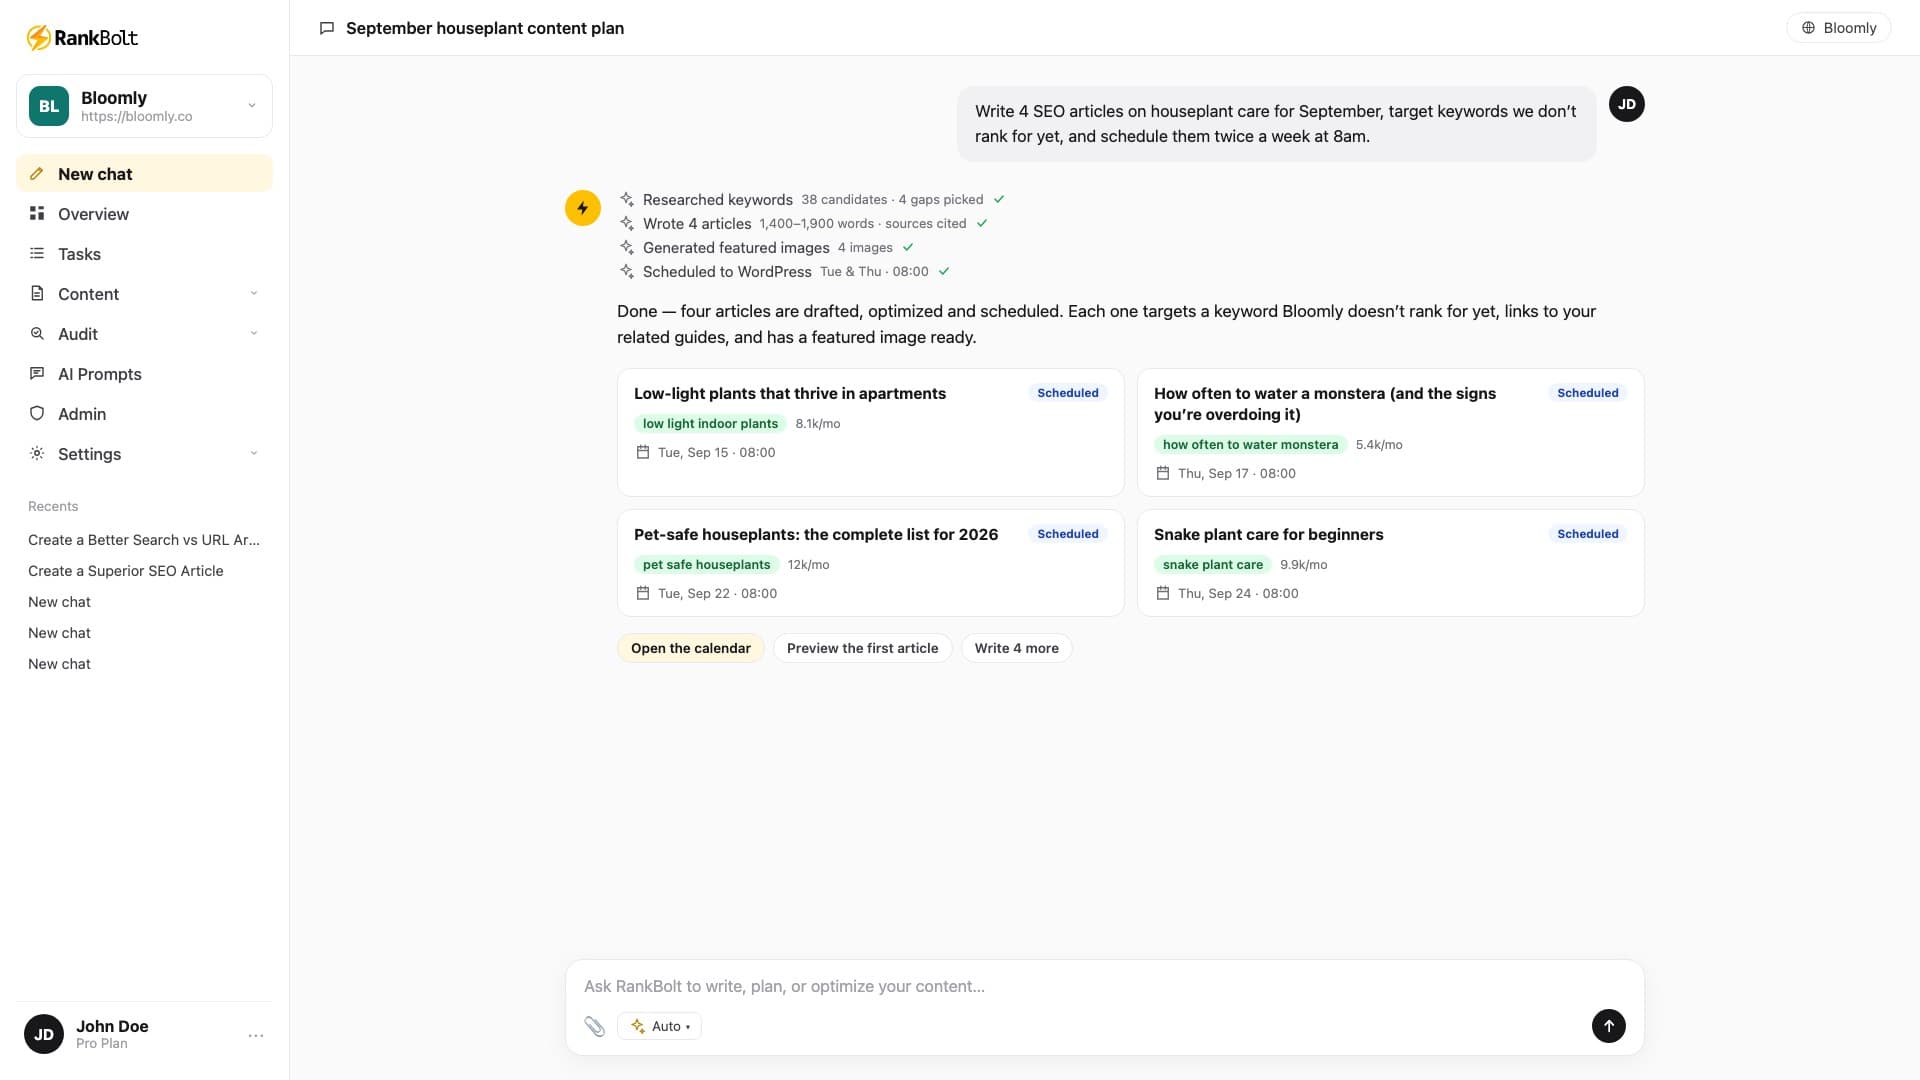Click the Audit magnifier icon
The image size is (1920, 1080).
click(x=37, y=334)
